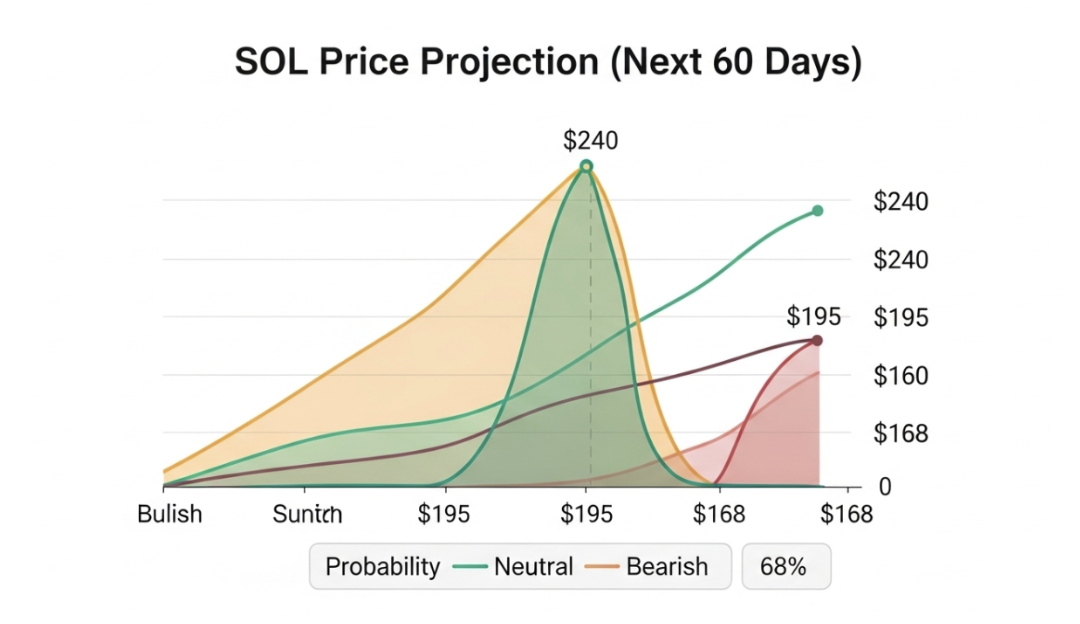Click the dark red line's endpoint dot

(817, 341)
